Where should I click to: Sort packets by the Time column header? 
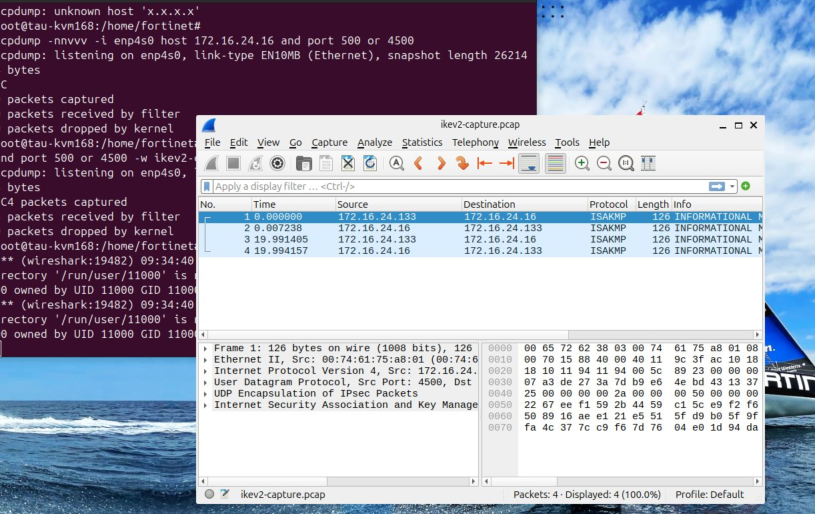tap(293, 204)
